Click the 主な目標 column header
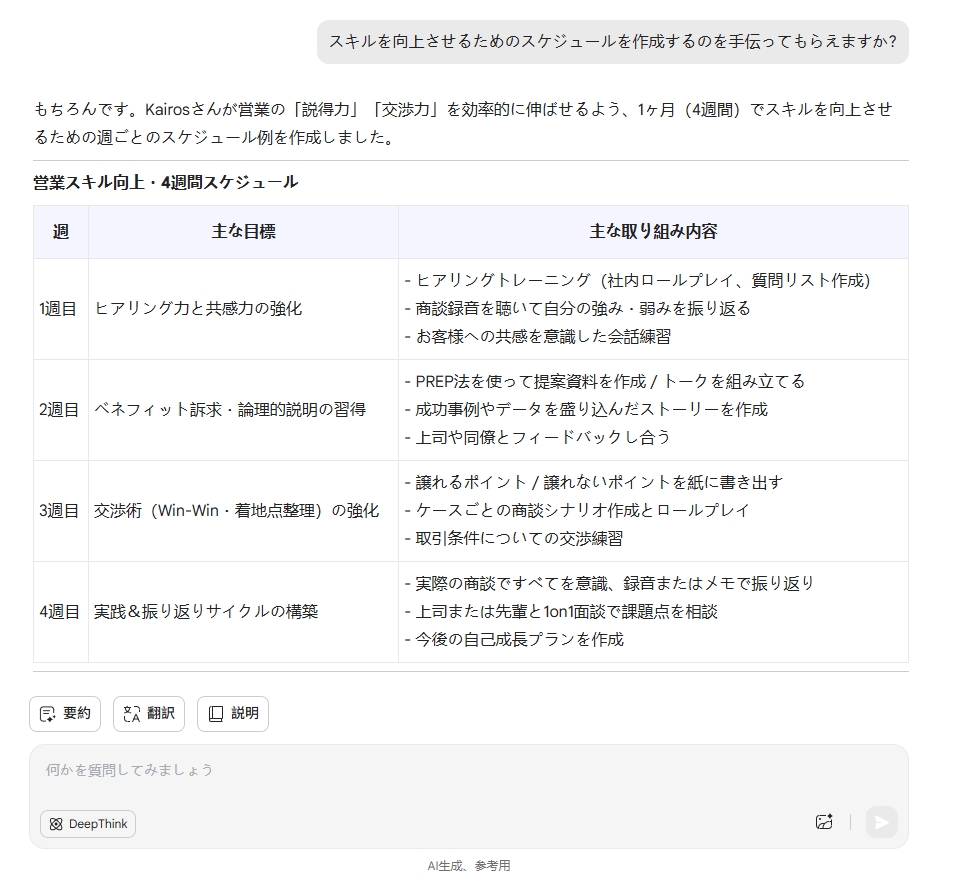 point(243,231)
